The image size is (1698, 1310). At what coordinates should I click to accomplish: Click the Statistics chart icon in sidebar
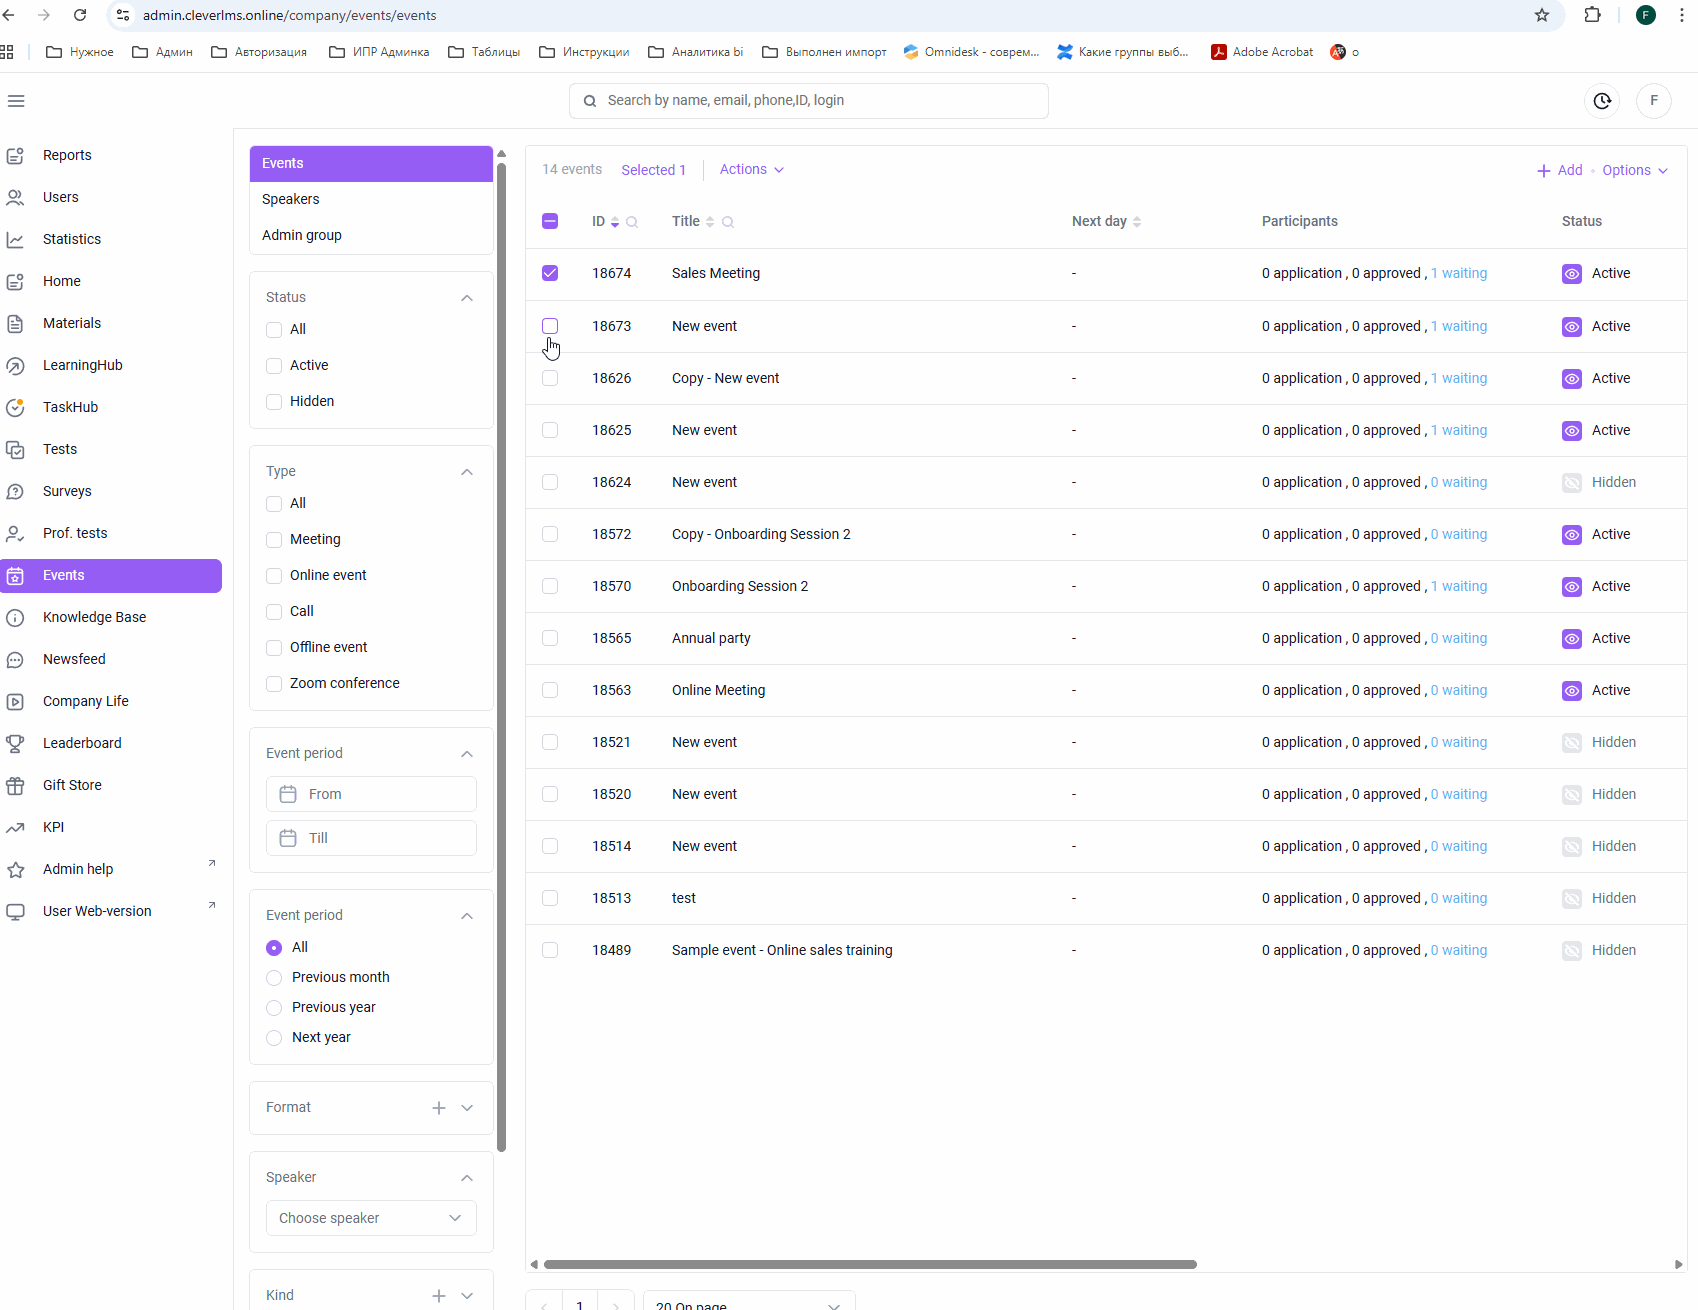tap(15, 239)
